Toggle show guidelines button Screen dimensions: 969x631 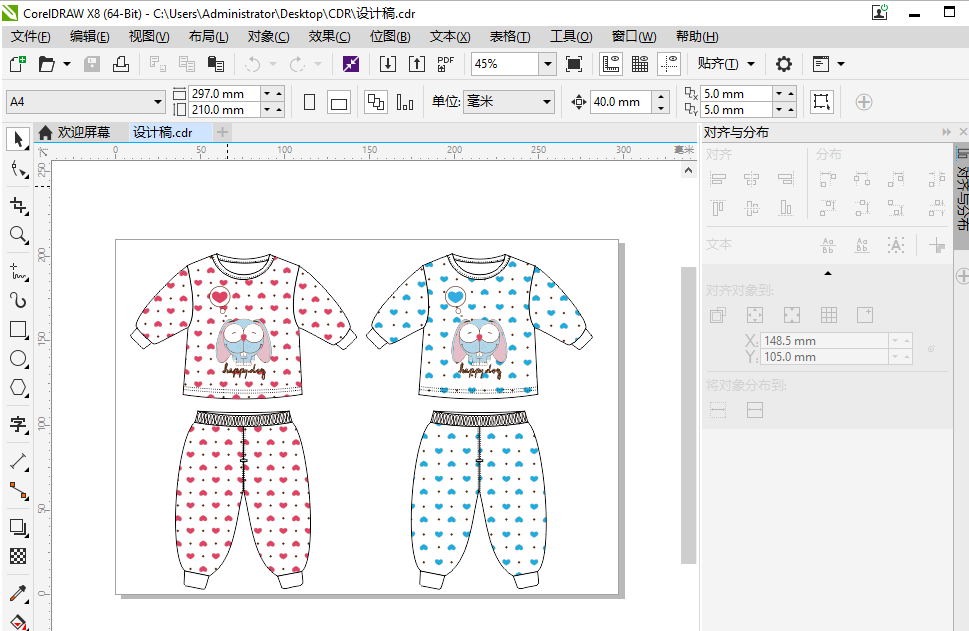(669, 64)
